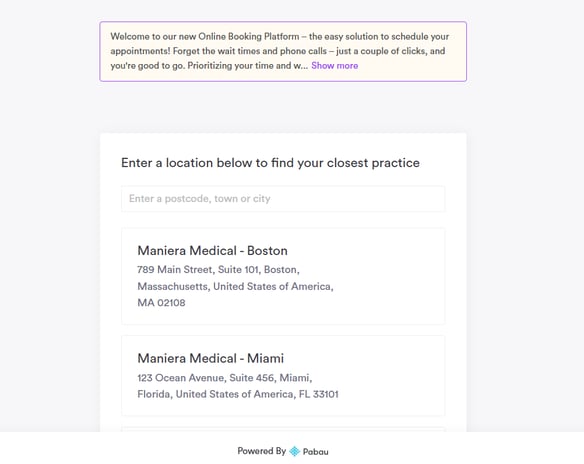The width and height of the screenshot is (584, 464).
Task: Click the Pabau diamond logo icon
Action: [x=294, y=451]
